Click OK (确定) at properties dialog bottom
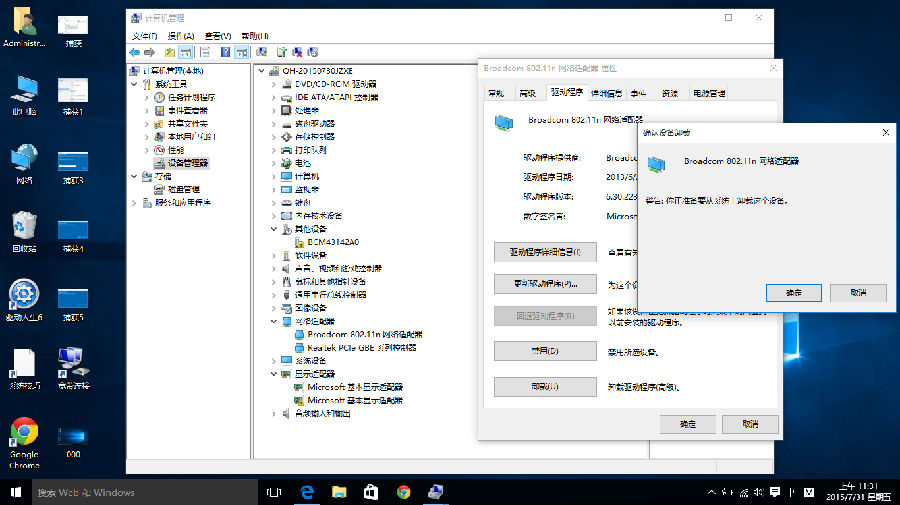 point(688,424)
